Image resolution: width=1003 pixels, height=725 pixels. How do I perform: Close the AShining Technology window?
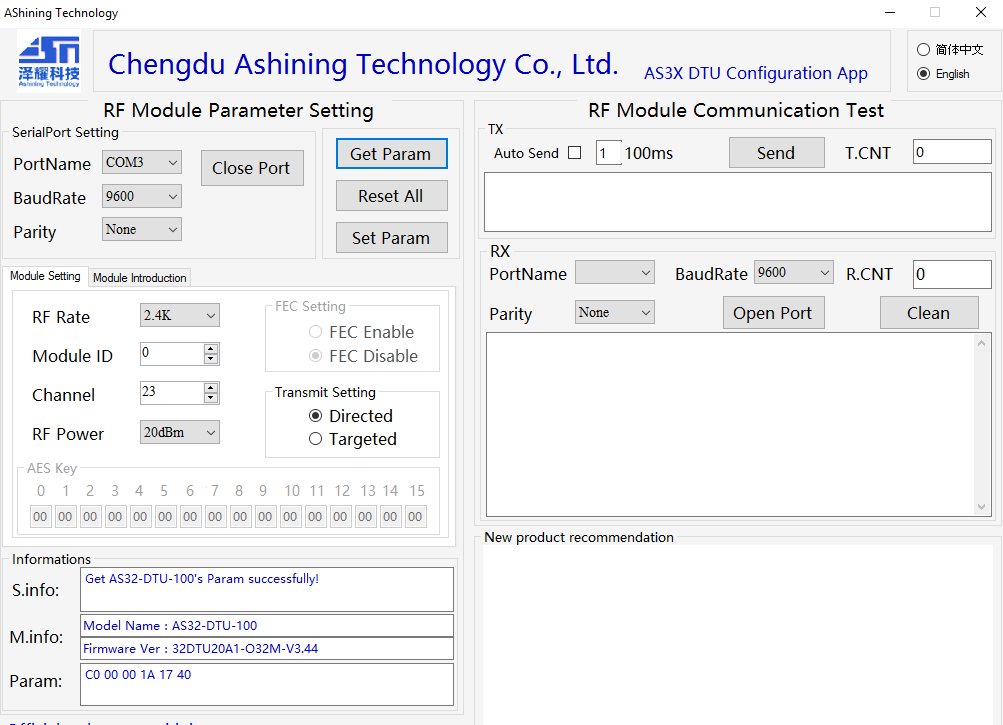point(981,12)
